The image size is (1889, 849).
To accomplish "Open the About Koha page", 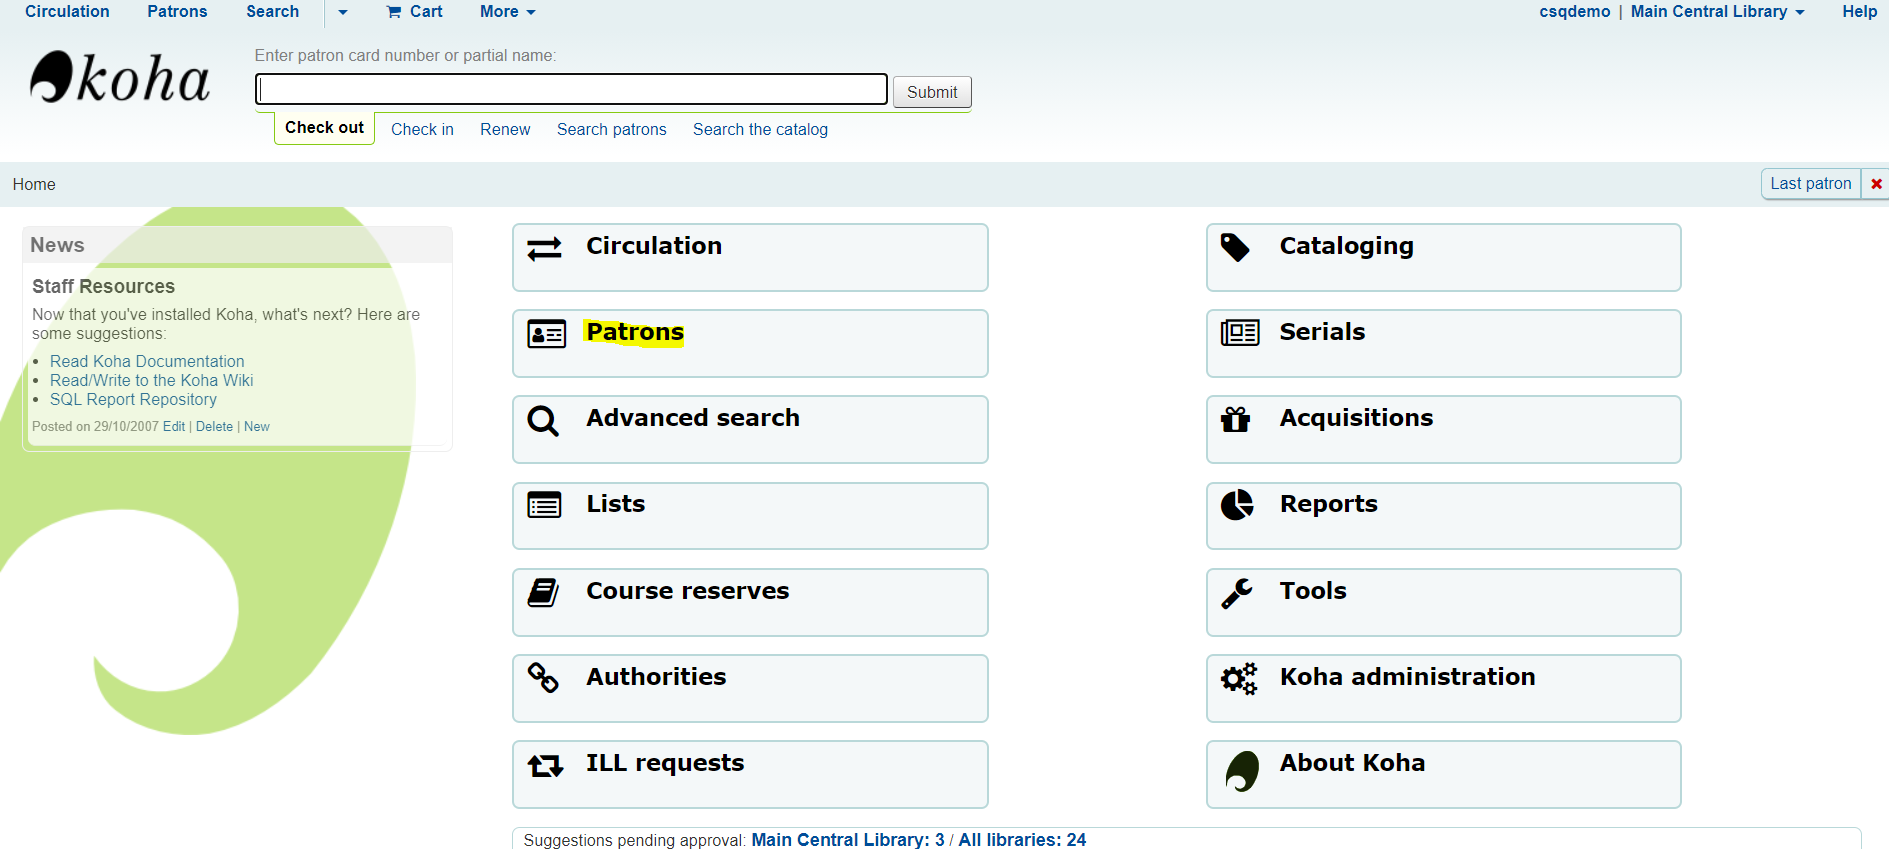I will (1444, 774).
